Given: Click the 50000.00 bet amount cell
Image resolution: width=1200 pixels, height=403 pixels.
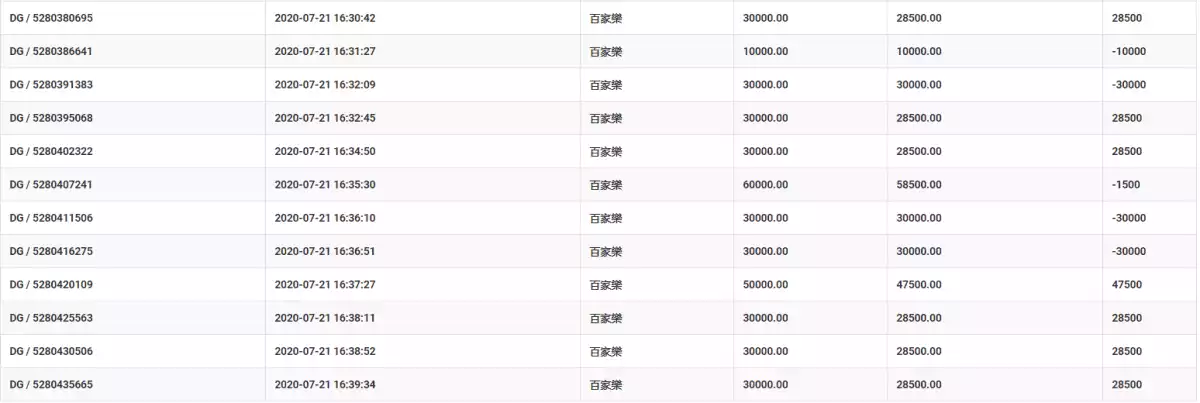Looking at the screenshot, I should coord(765,285).
